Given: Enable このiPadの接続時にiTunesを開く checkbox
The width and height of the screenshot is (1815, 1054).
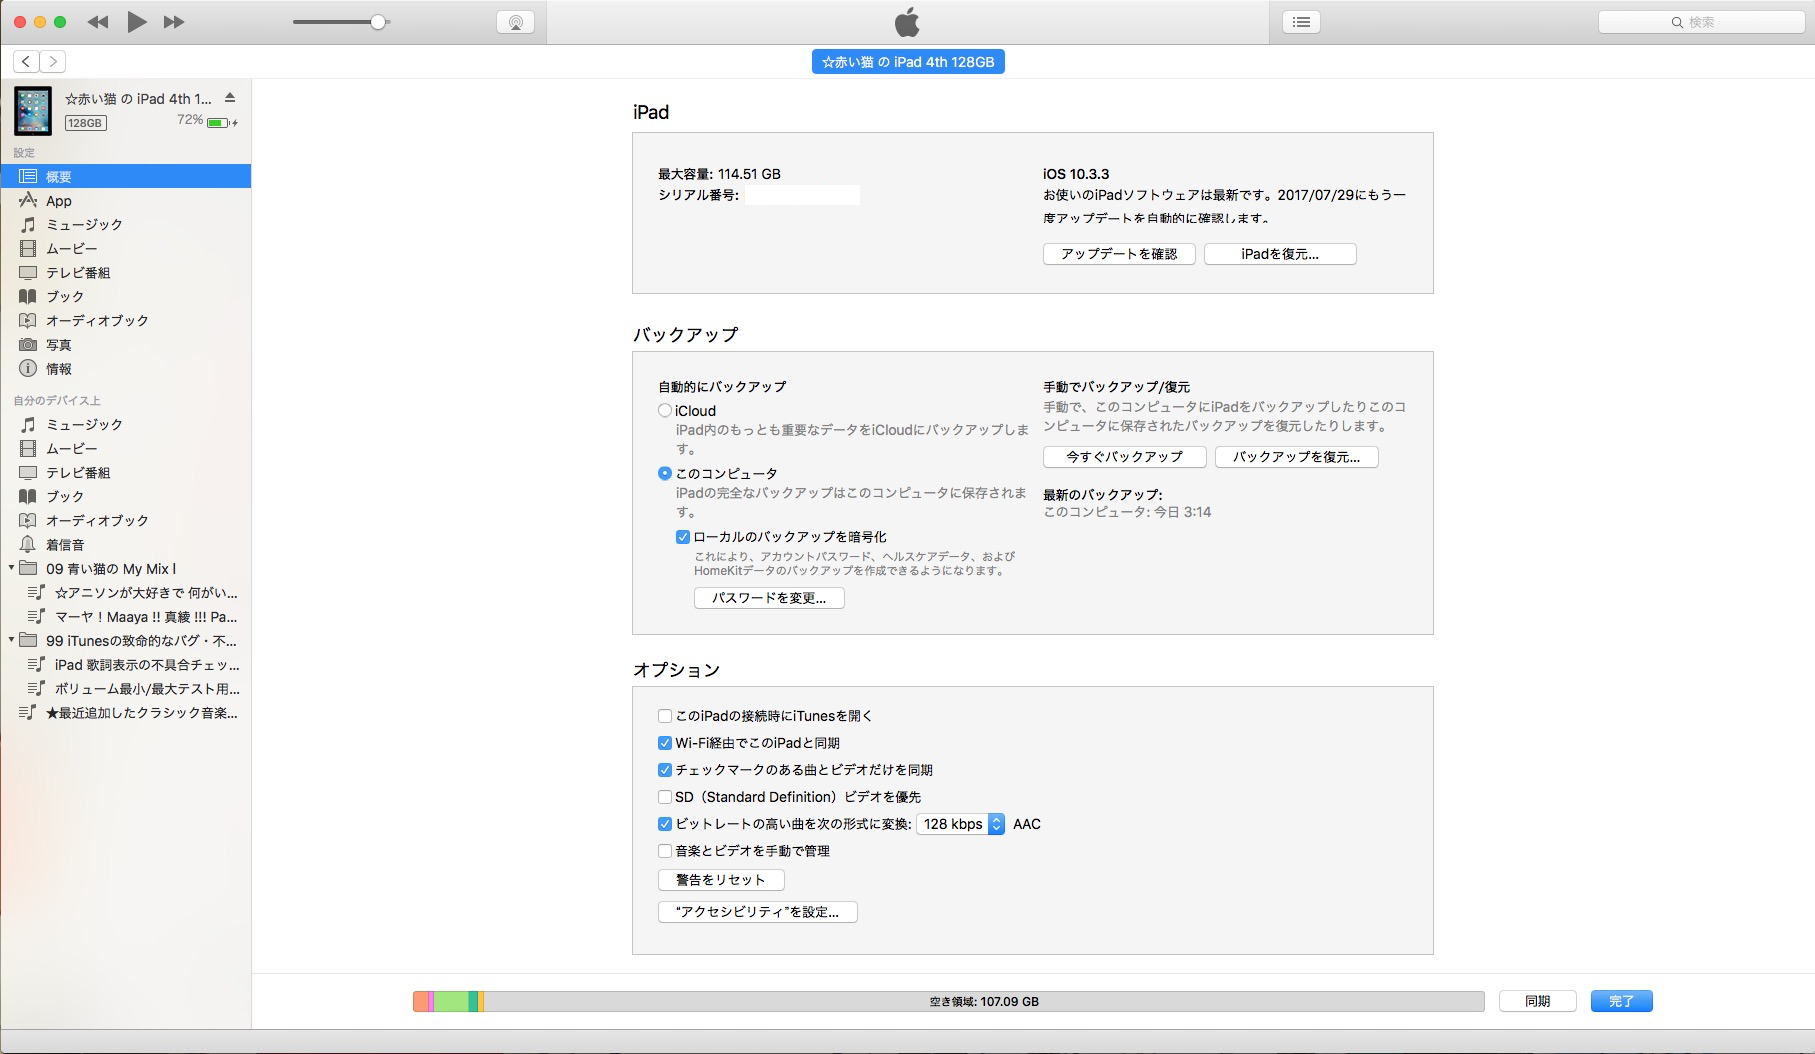Looking at the screenshot, I should (665, 716).
